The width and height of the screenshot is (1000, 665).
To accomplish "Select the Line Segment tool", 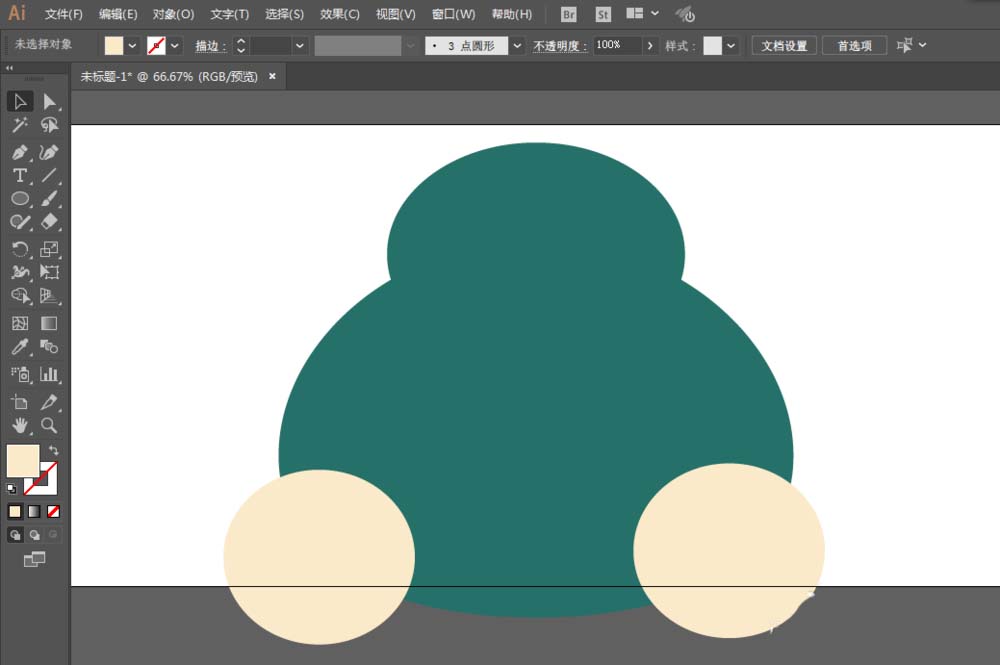I will click(49, 175).
